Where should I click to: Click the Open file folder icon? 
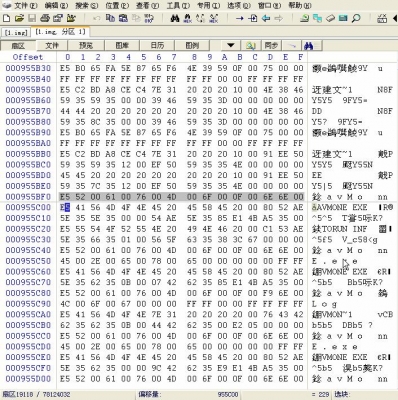pos(19,18)
